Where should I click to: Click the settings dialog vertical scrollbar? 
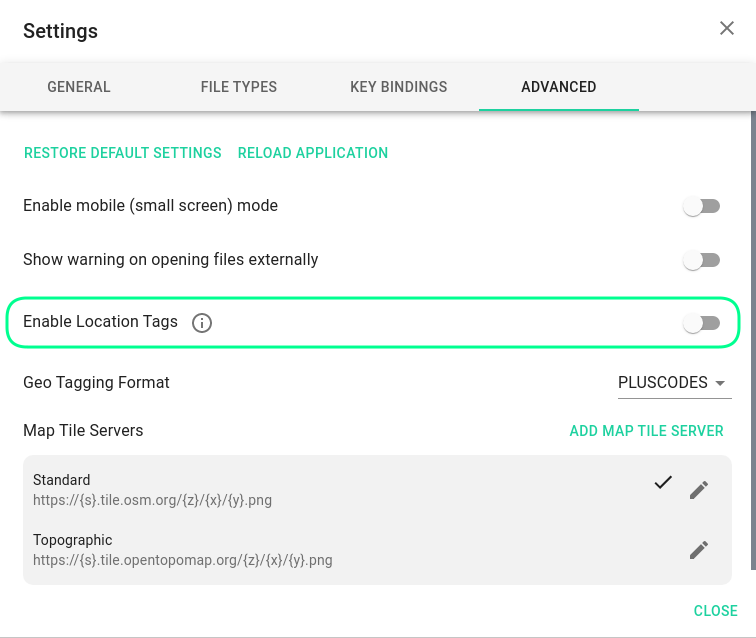click(x=753, y=340)
